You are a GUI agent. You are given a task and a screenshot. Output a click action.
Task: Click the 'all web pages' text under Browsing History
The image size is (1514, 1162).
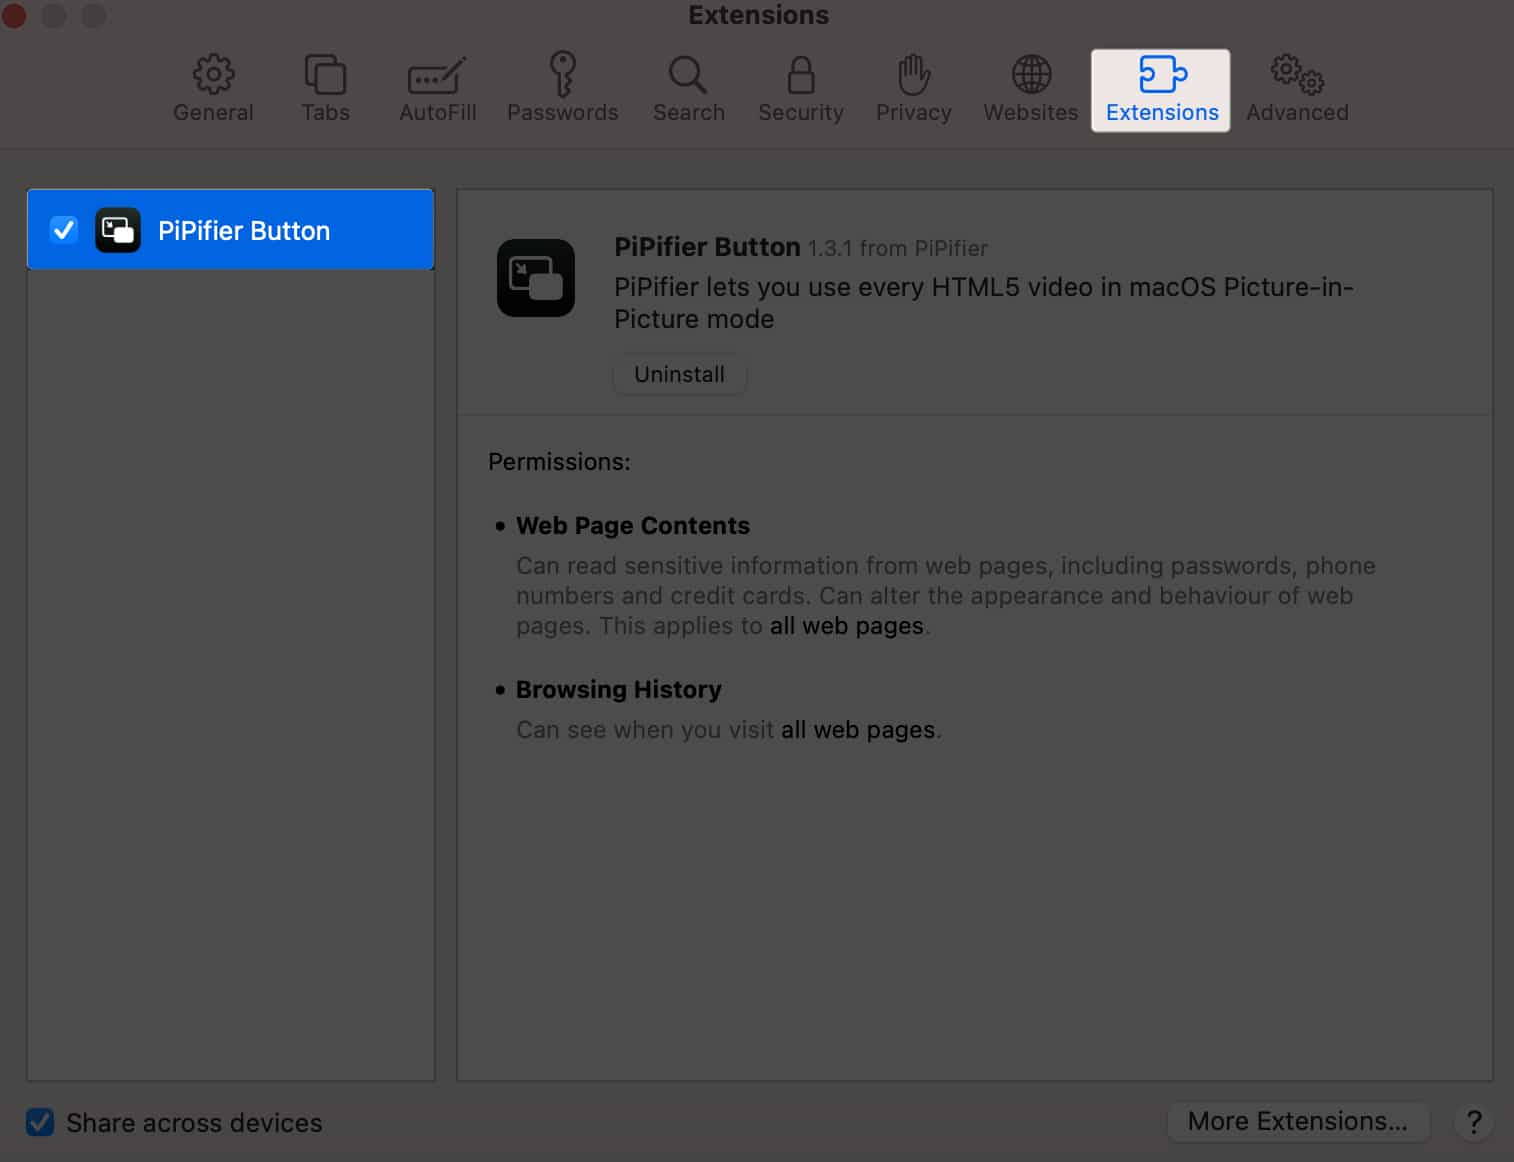click(858, 730)
